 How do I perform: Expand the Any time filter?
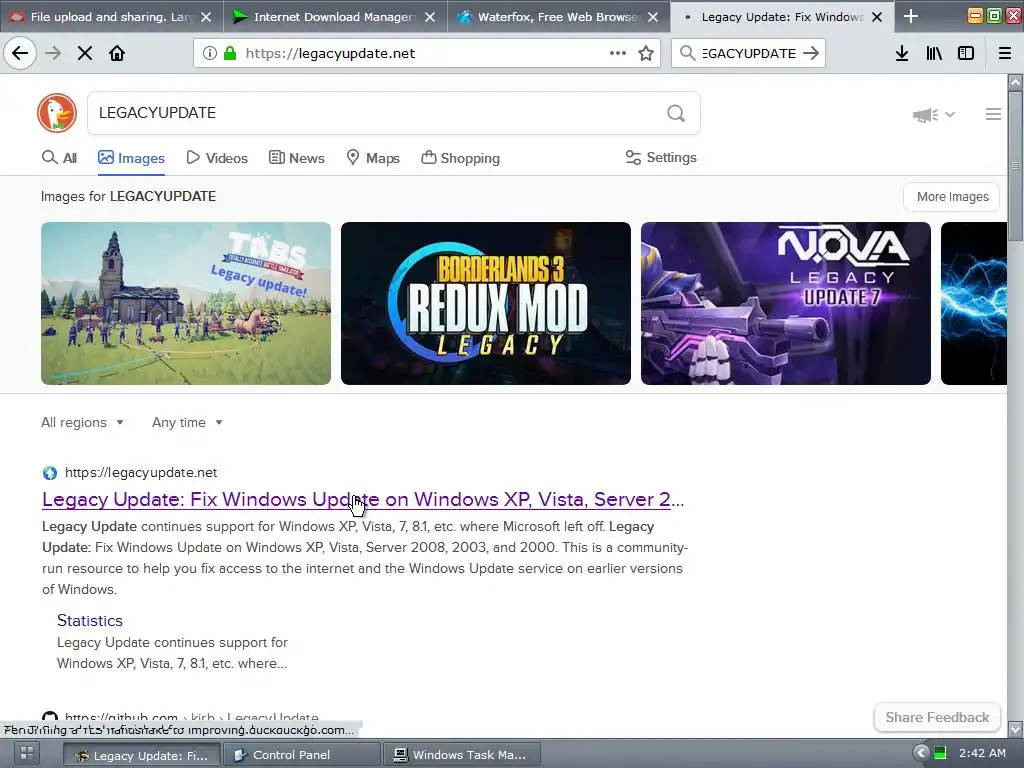(x=187, y=423)
